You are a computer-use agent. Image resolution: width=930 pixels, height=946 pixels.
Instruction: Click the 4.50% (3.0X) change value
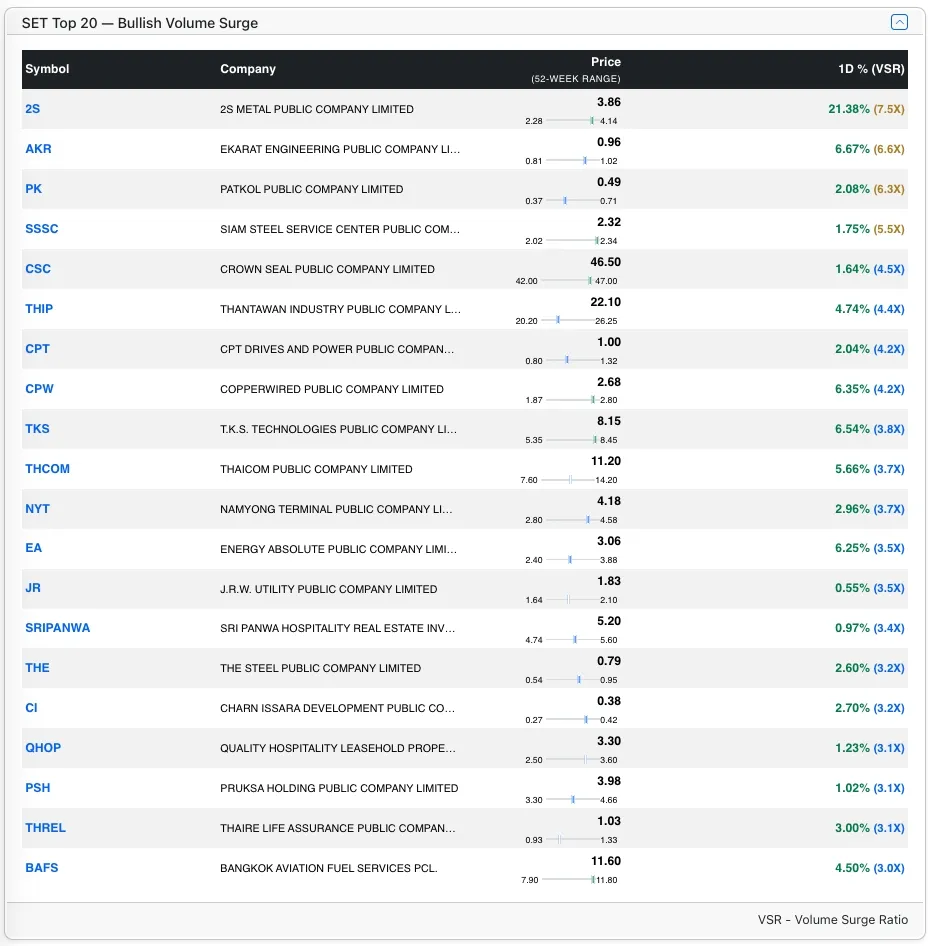870,868
